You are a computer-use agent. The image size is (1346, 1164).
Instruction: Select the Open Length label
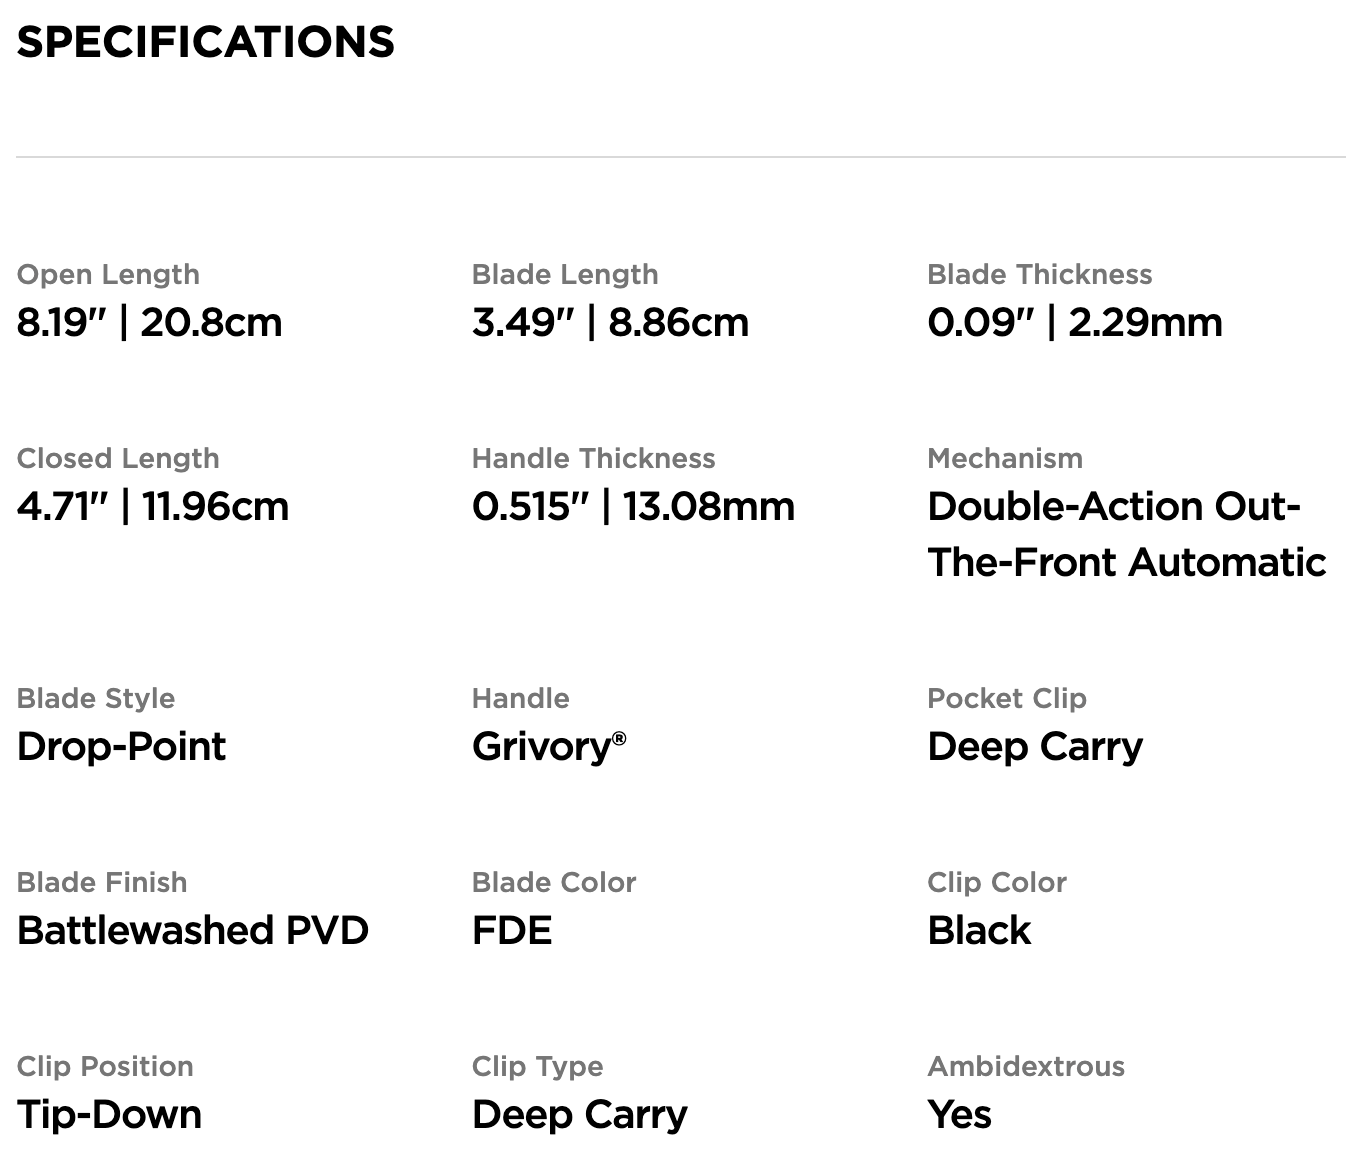108,275
